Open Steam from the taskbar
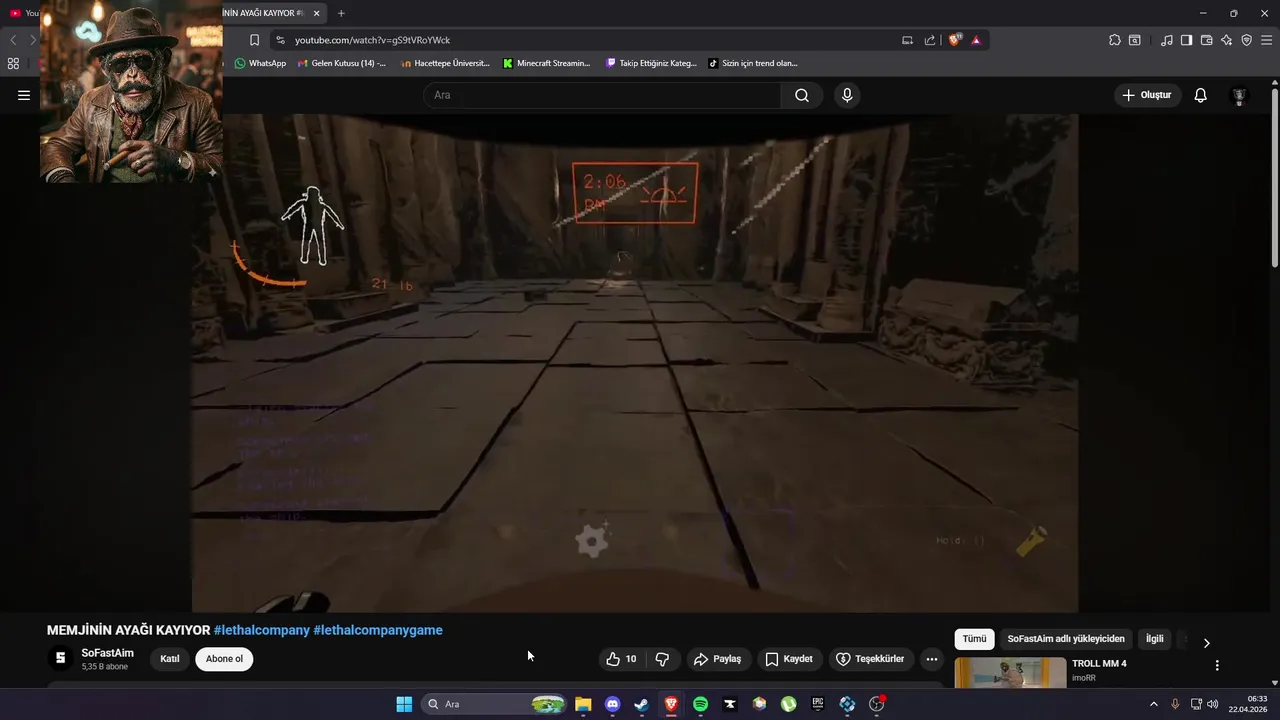This screenshot has height=720, width=1280. [x=642, y=704]
